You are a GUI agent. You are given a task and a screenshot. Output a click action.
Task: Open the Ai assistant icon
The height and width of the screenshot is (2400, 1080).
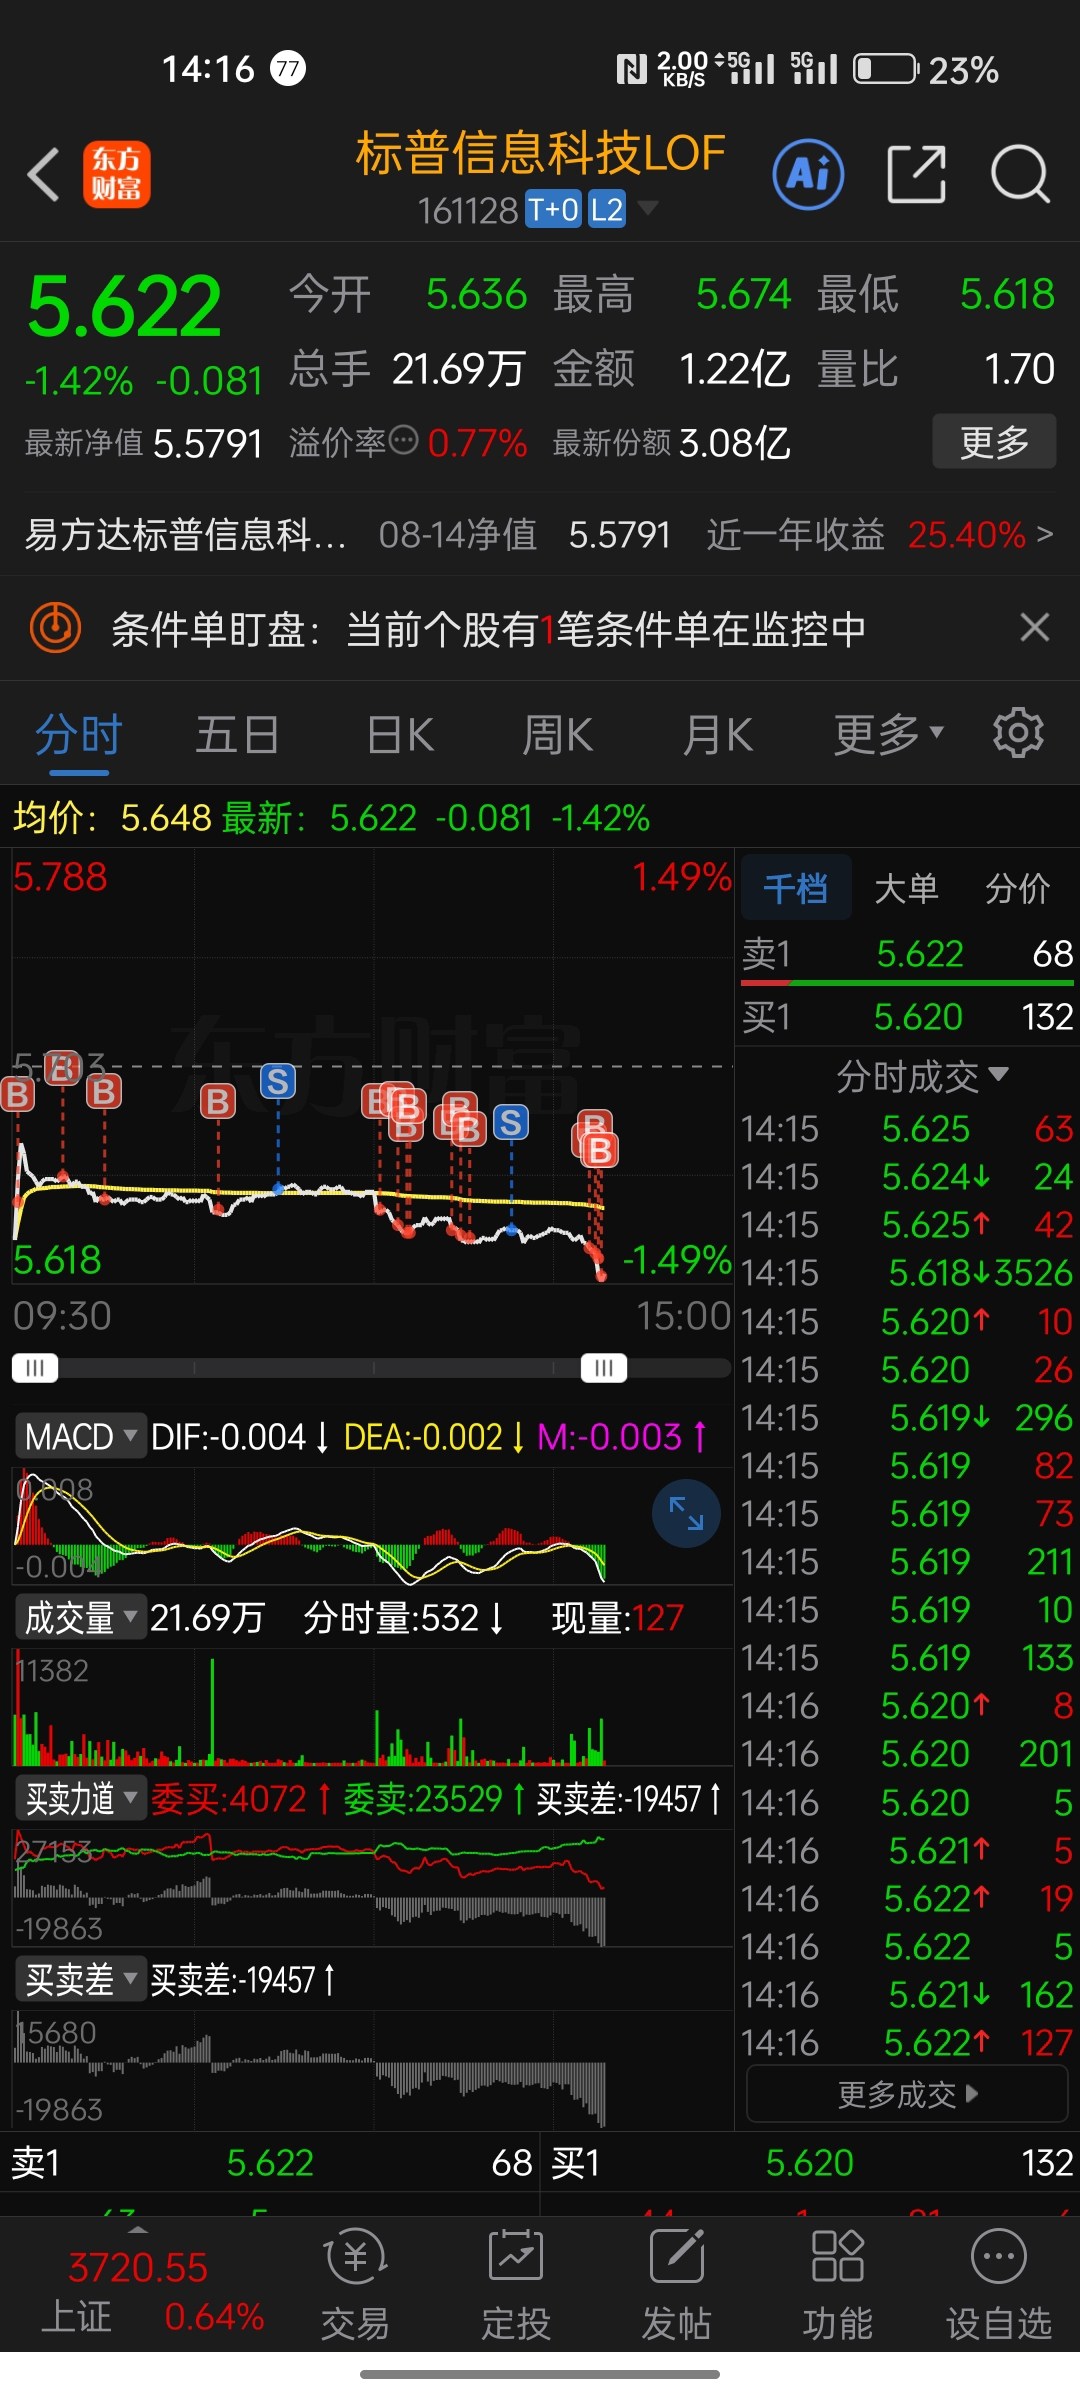[808, 174]
